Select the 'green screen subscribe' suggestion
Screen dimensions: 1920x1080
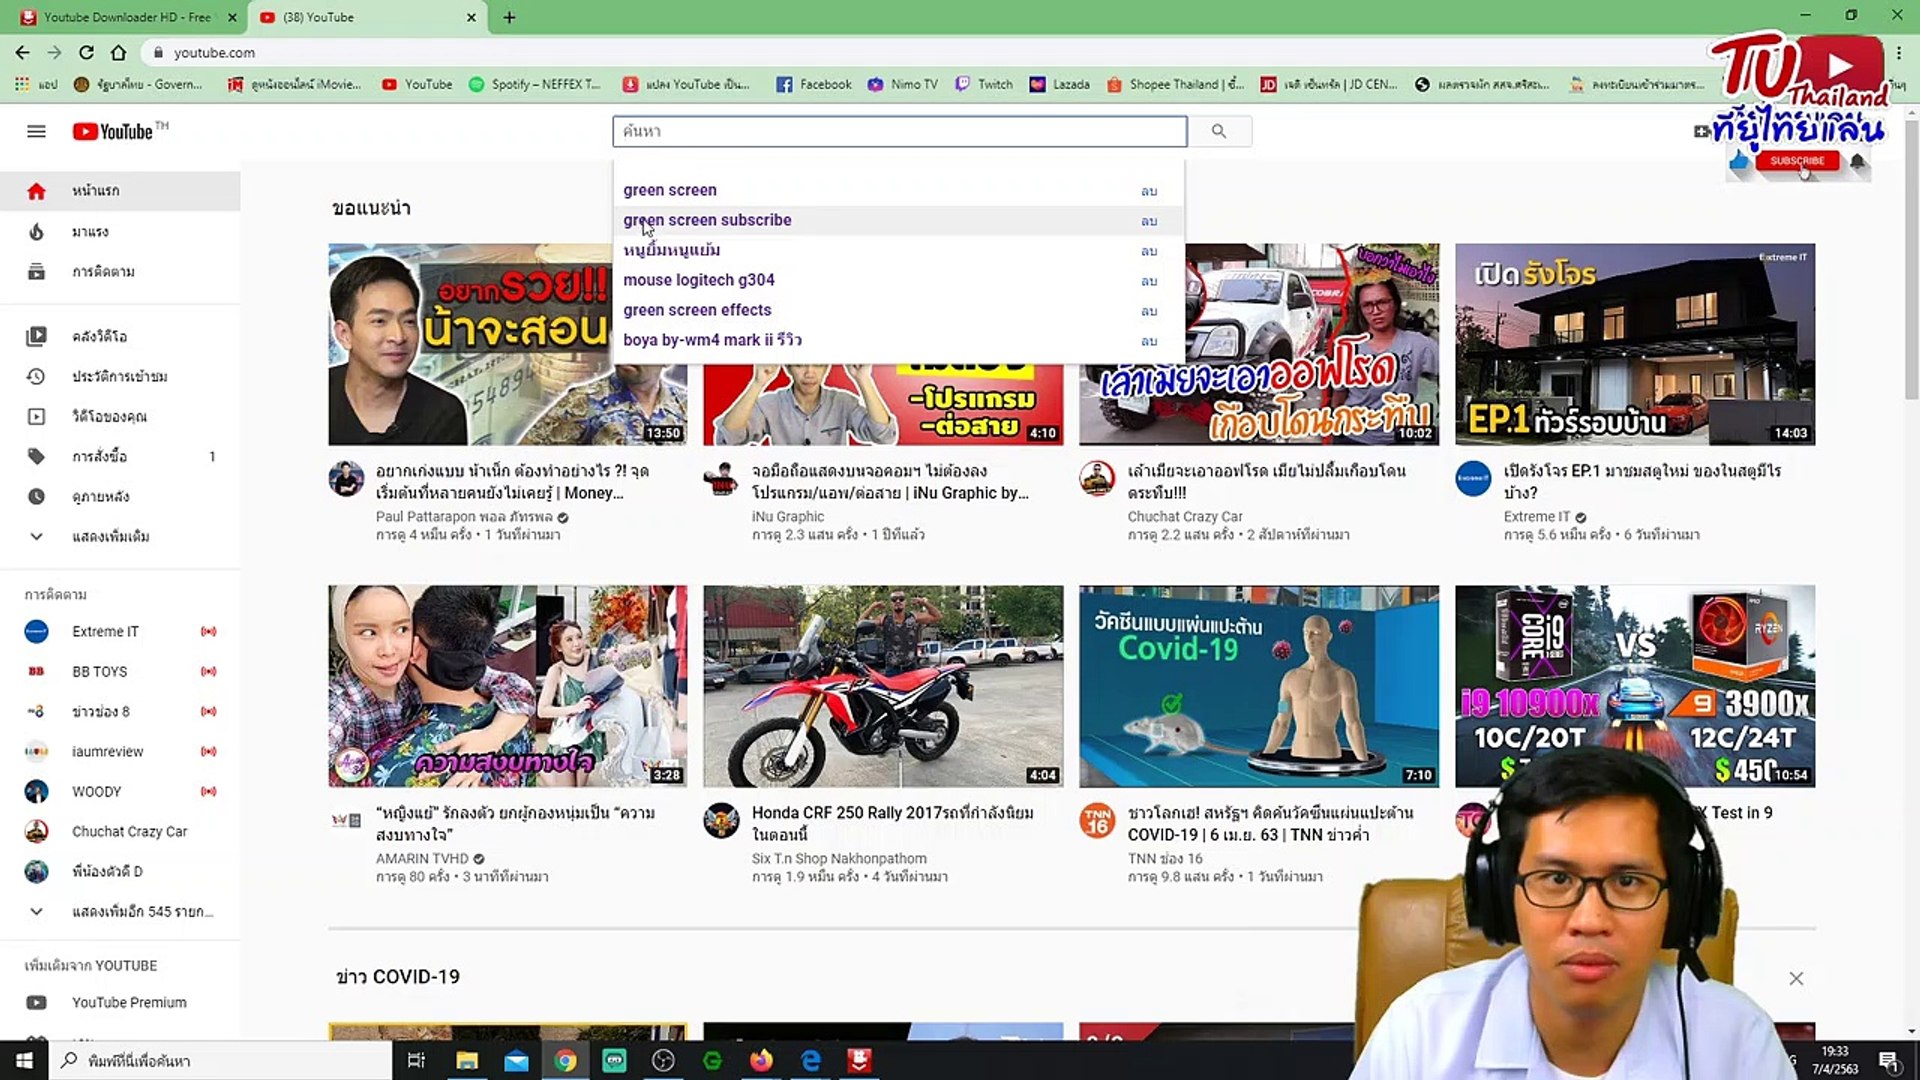(x=707, y=220)
